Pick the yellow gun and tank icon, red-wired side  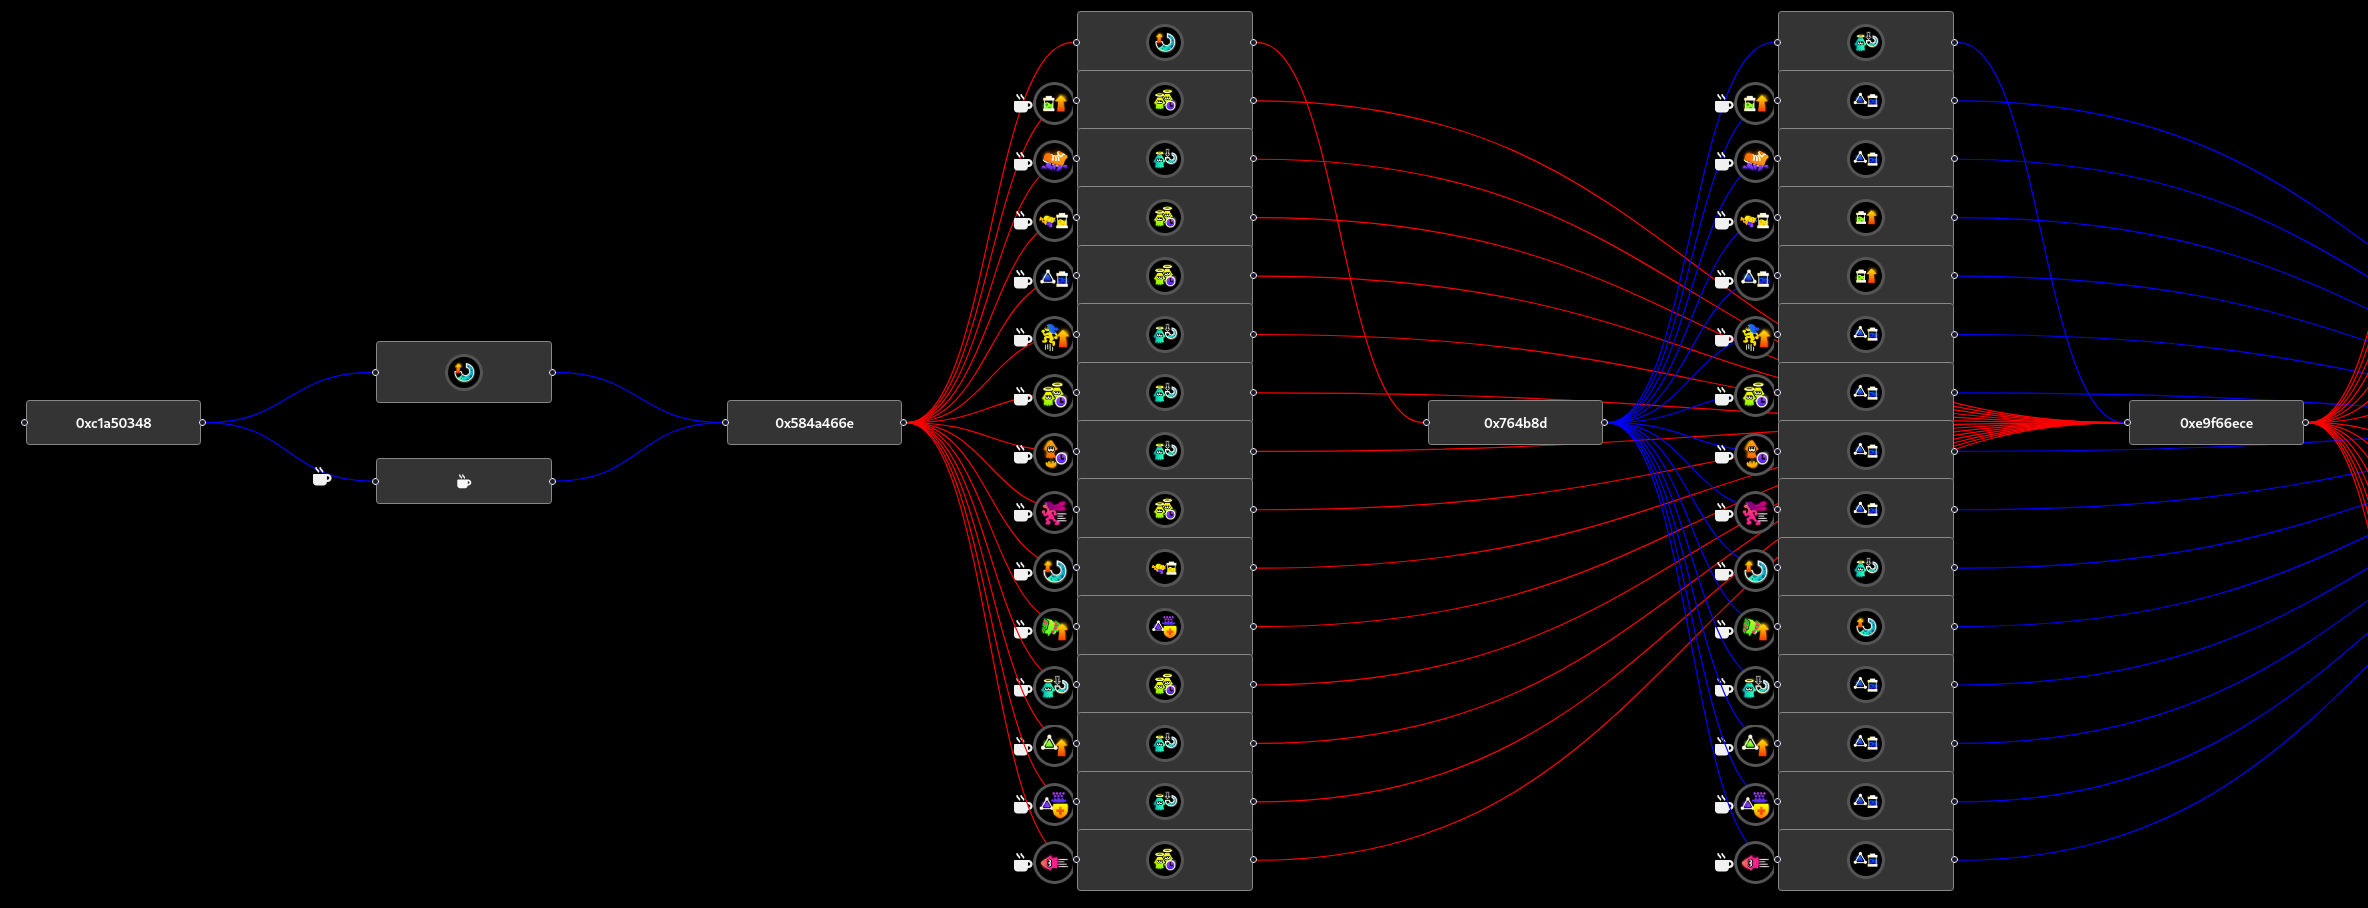coord(1054,219)
